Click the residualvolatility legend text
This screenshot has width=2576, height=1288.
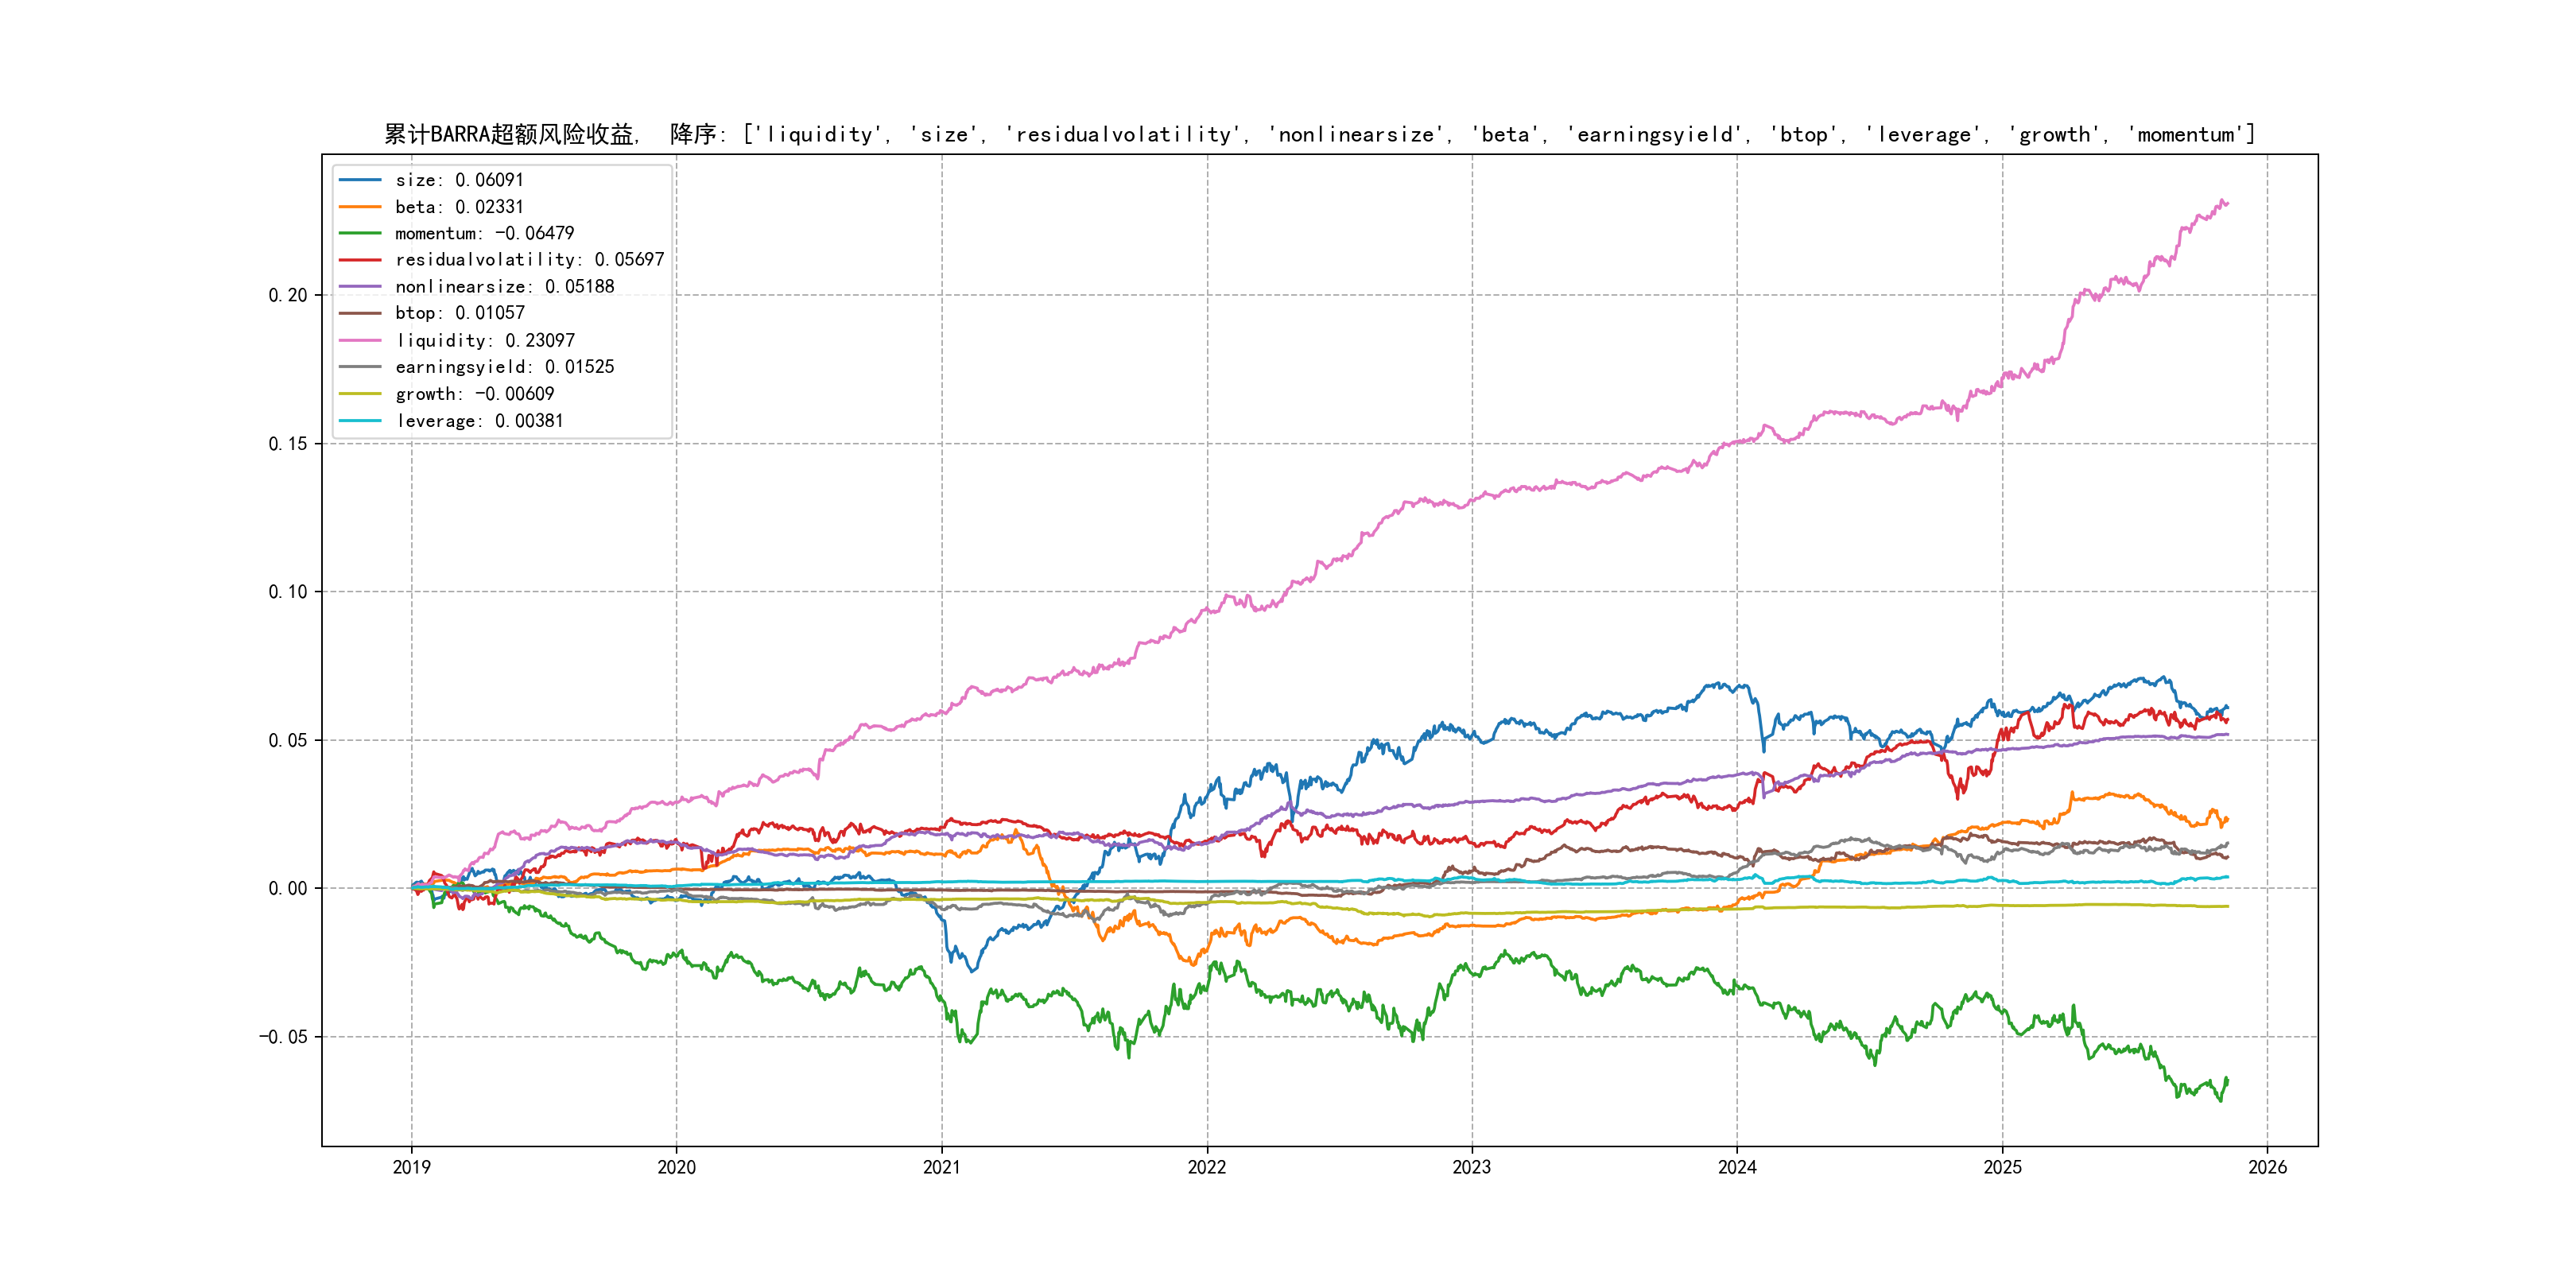(x=529, y=260)
